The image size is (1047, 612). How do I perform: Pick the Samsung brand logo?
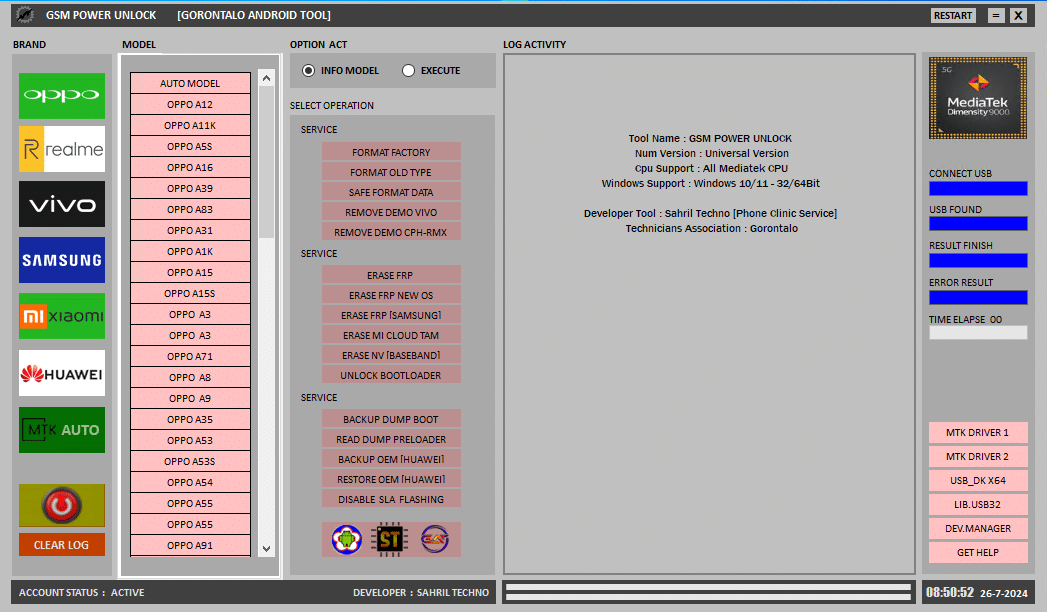coord(61,260)
